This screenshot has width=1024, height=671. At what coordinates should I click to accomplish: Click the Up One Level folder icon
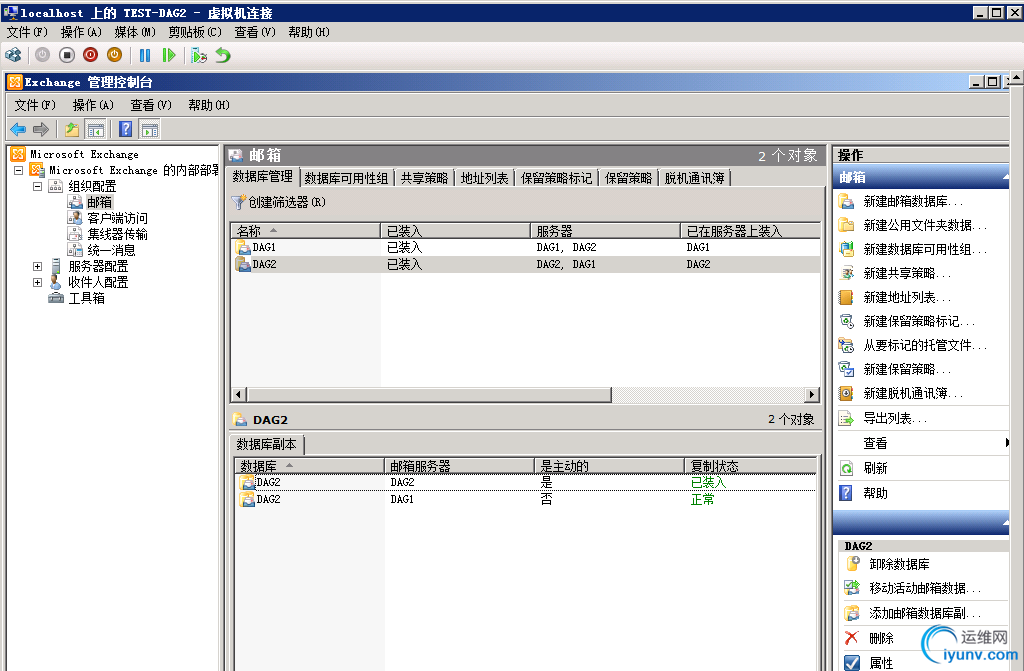(72, 129)
